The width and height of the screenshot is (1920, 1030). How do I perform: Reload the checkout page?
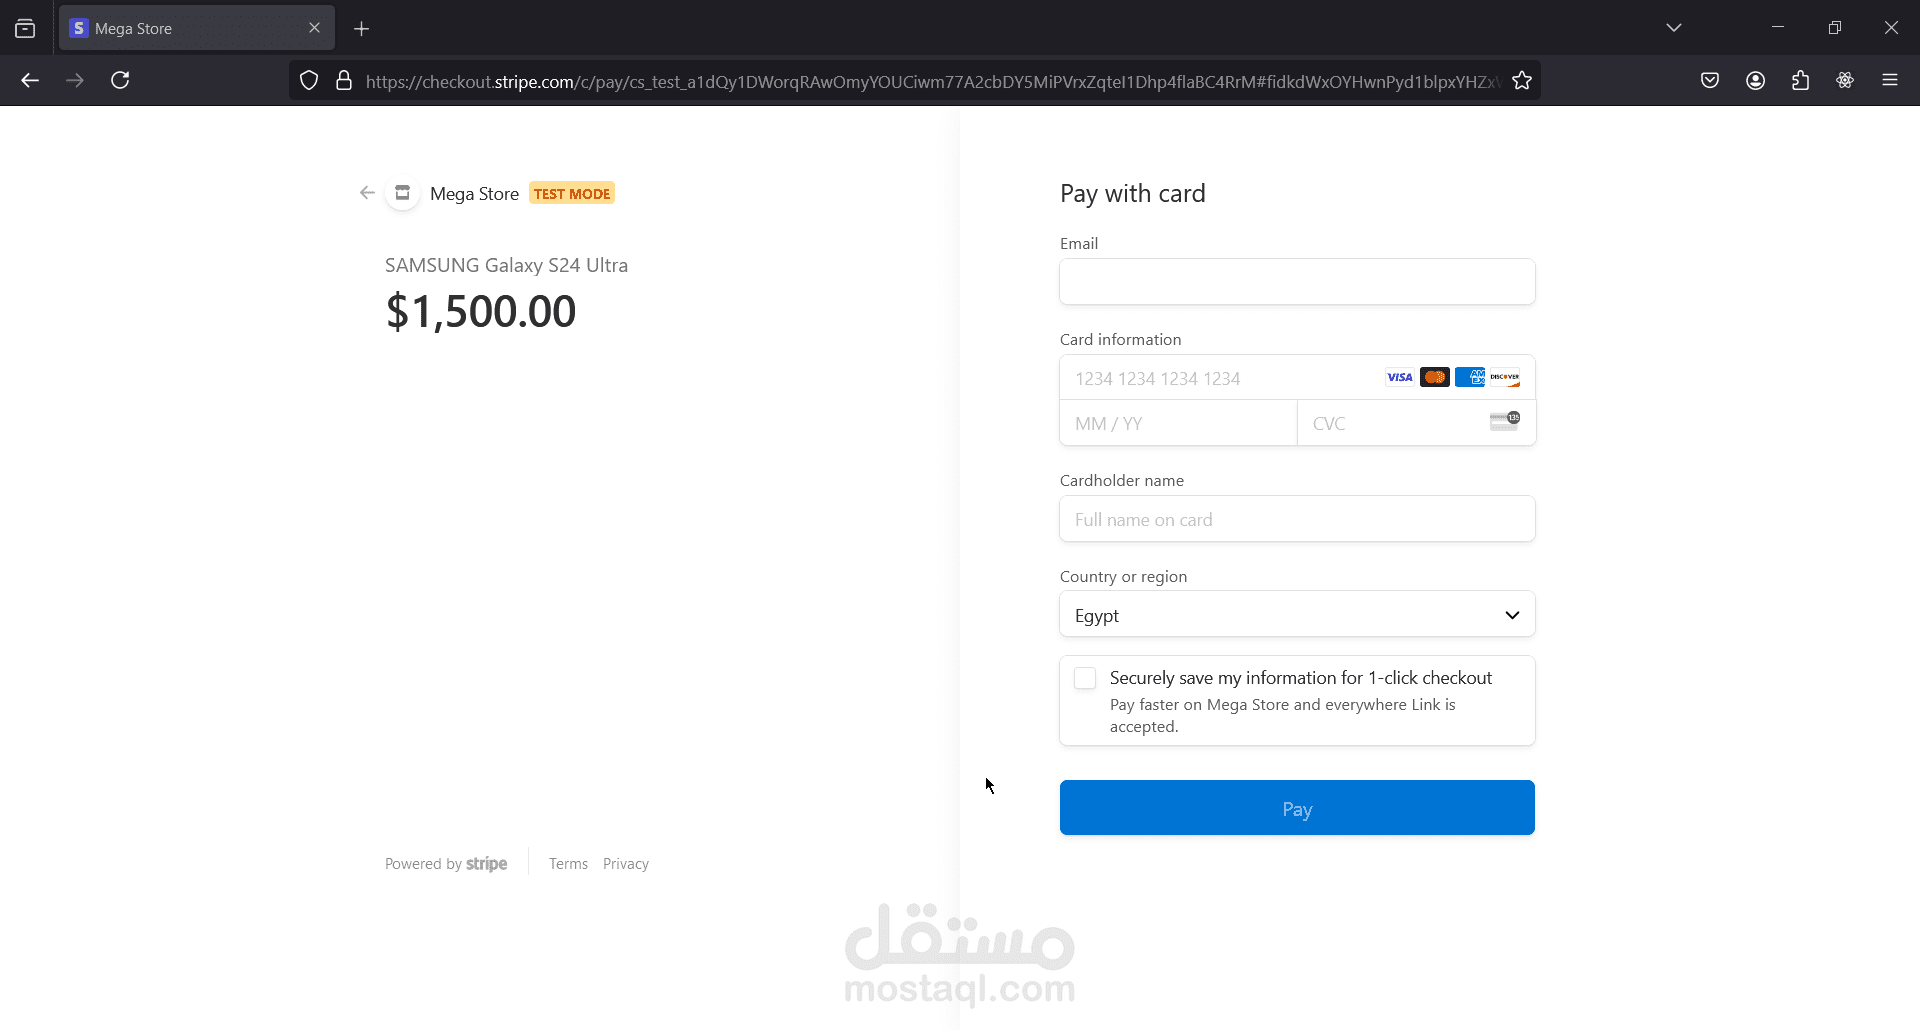pyautogui.click(x=120, y=81)
